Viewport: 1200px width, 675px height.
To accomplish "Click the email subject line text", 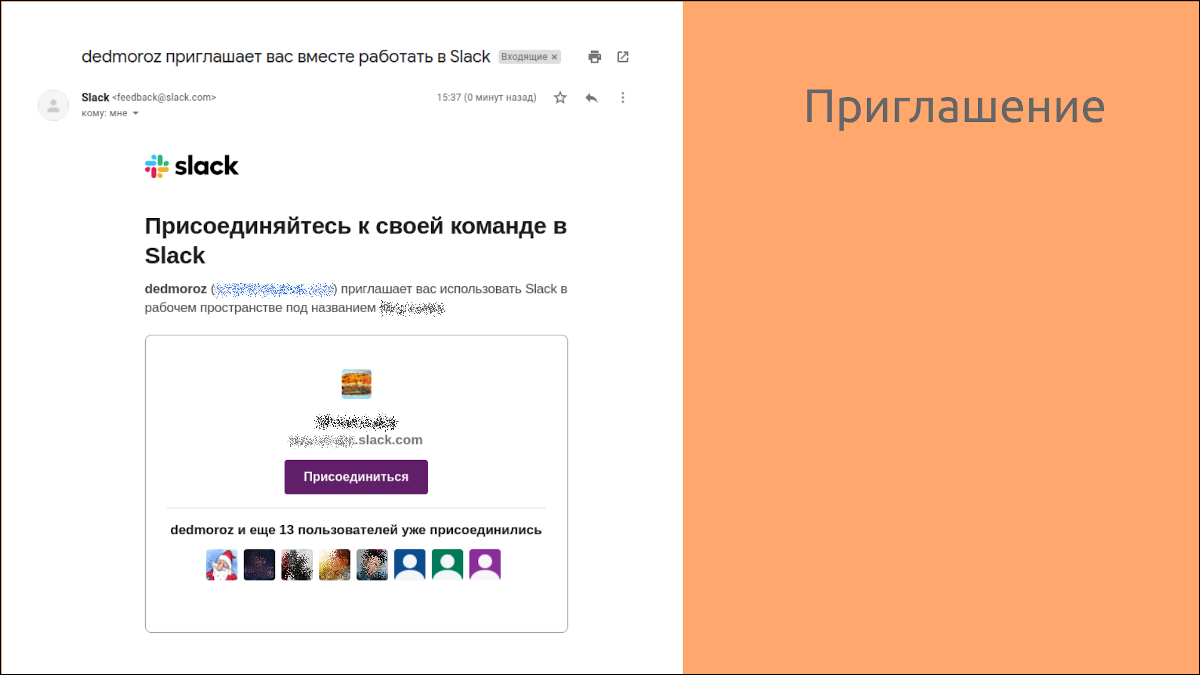I will [x=283, y=57].
